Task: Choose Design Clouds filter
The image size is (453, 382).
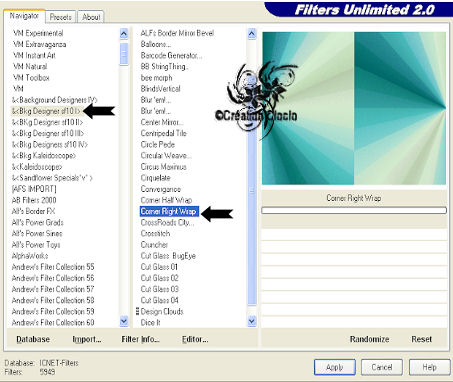Action: tap(162, 311)
